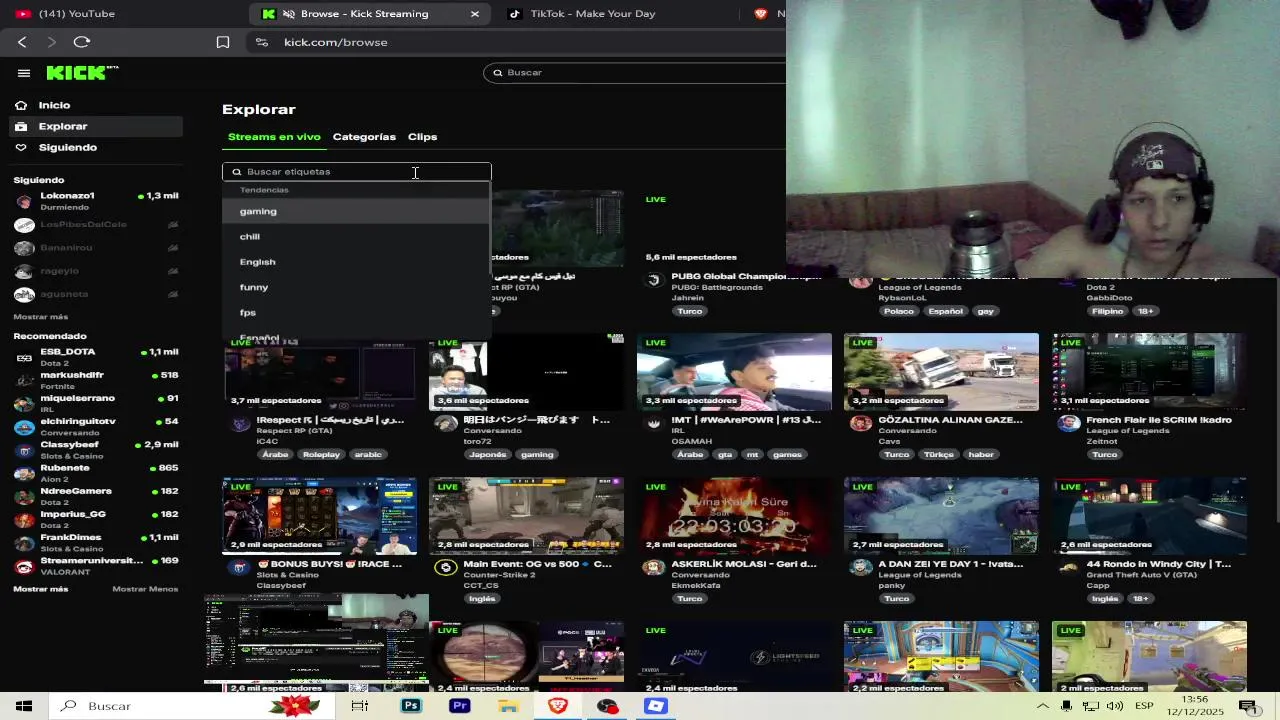Switch to Streams en vivo tab

pyautogui.click(x=274, y=137)
